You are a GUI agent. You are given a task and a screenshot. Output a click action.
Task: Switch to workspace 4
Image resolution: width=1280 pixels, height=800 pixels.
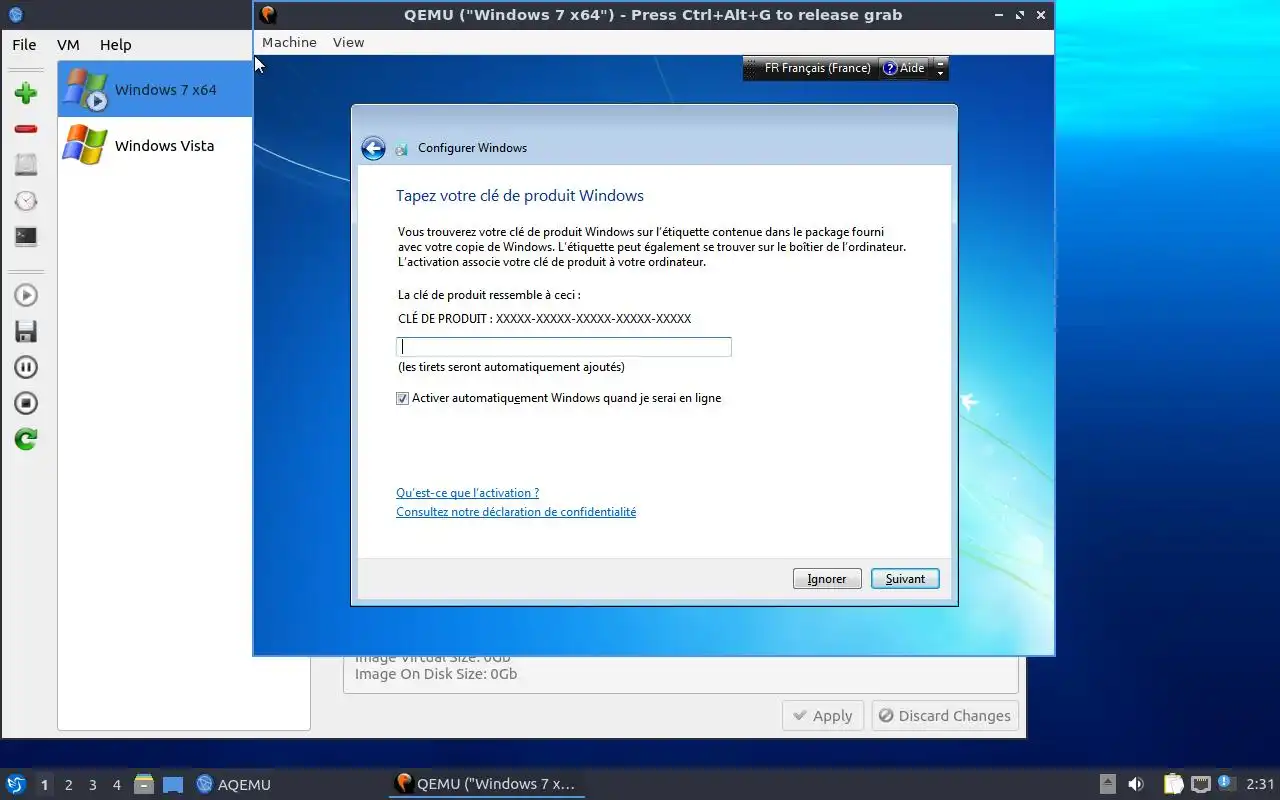coord(116,785)
